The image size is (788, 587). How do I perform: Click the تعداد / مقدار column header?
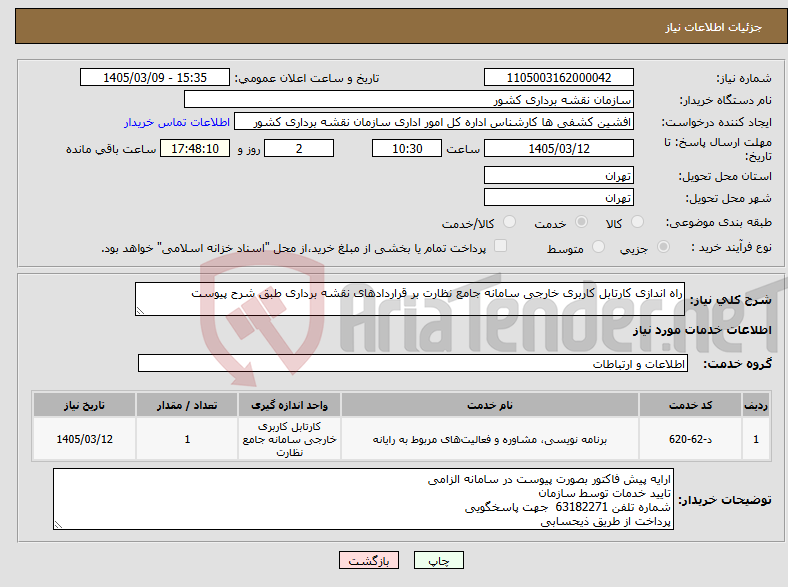pyautogui.click(x=187, y=405)
